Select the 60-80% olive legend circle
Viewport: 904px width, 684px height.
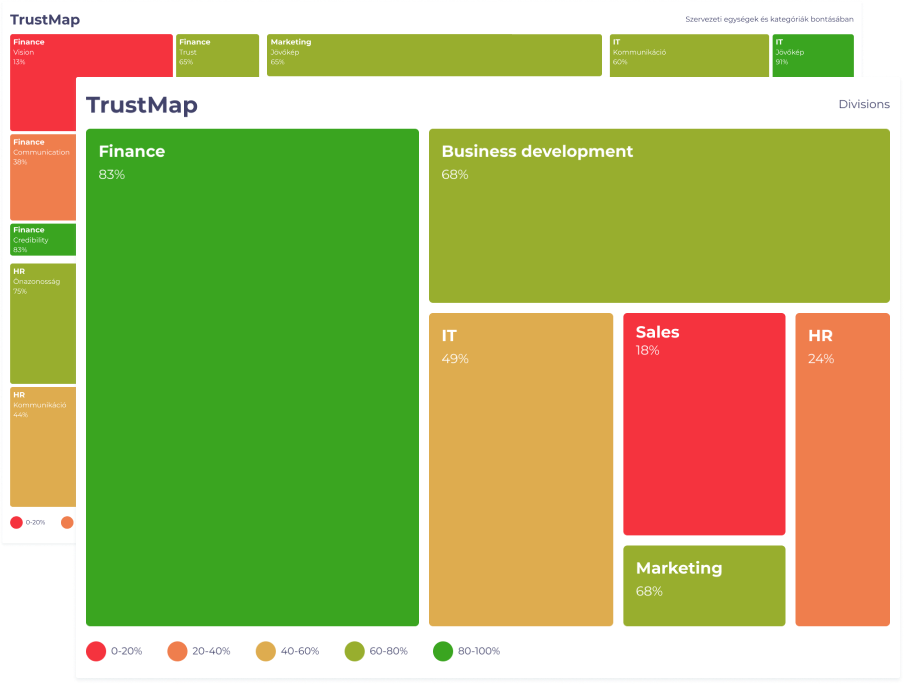point(355,651)
